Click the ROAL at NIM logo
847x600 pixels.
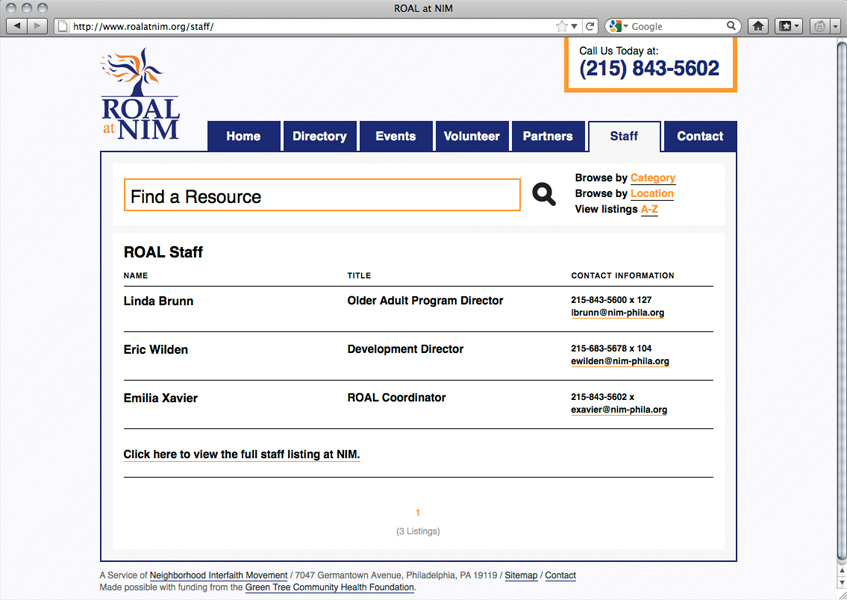point(140,95)
